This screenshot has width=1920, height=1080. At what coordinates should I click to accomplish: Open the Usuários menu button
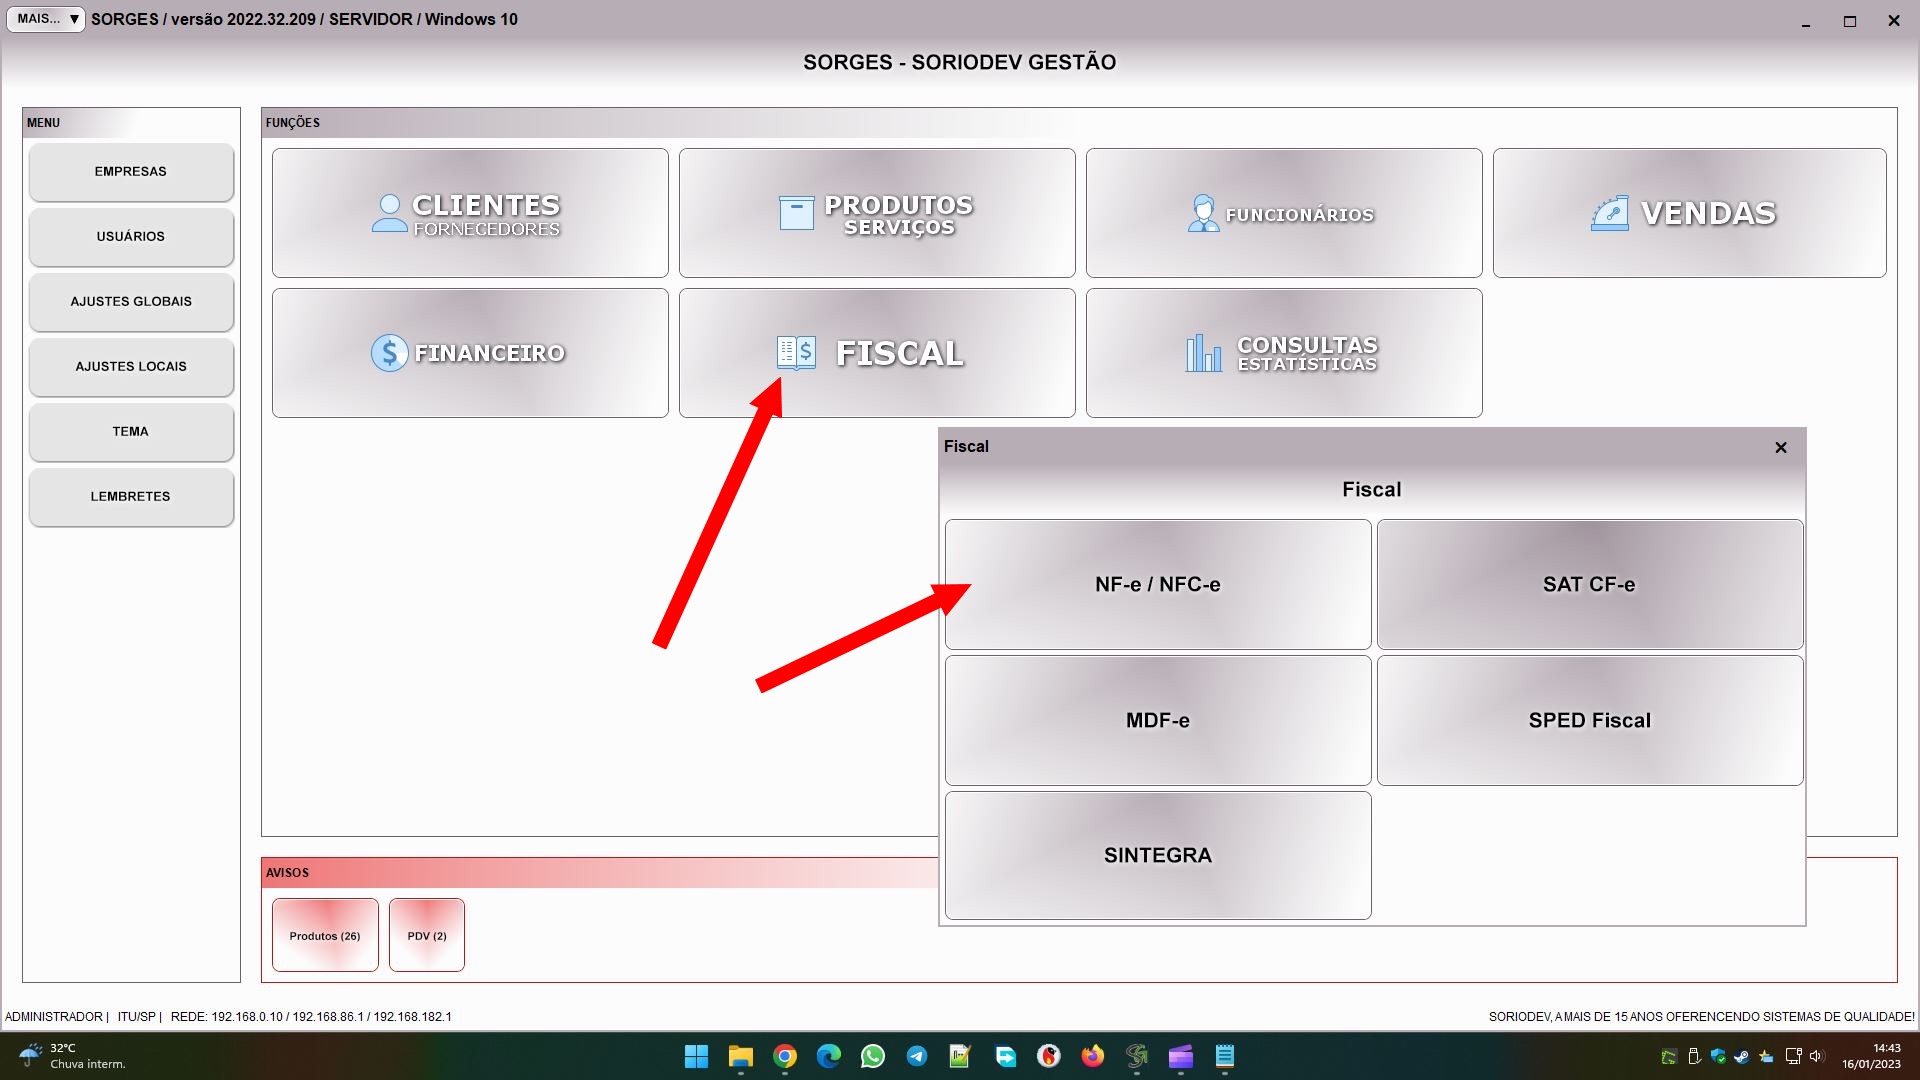(131, 237)
